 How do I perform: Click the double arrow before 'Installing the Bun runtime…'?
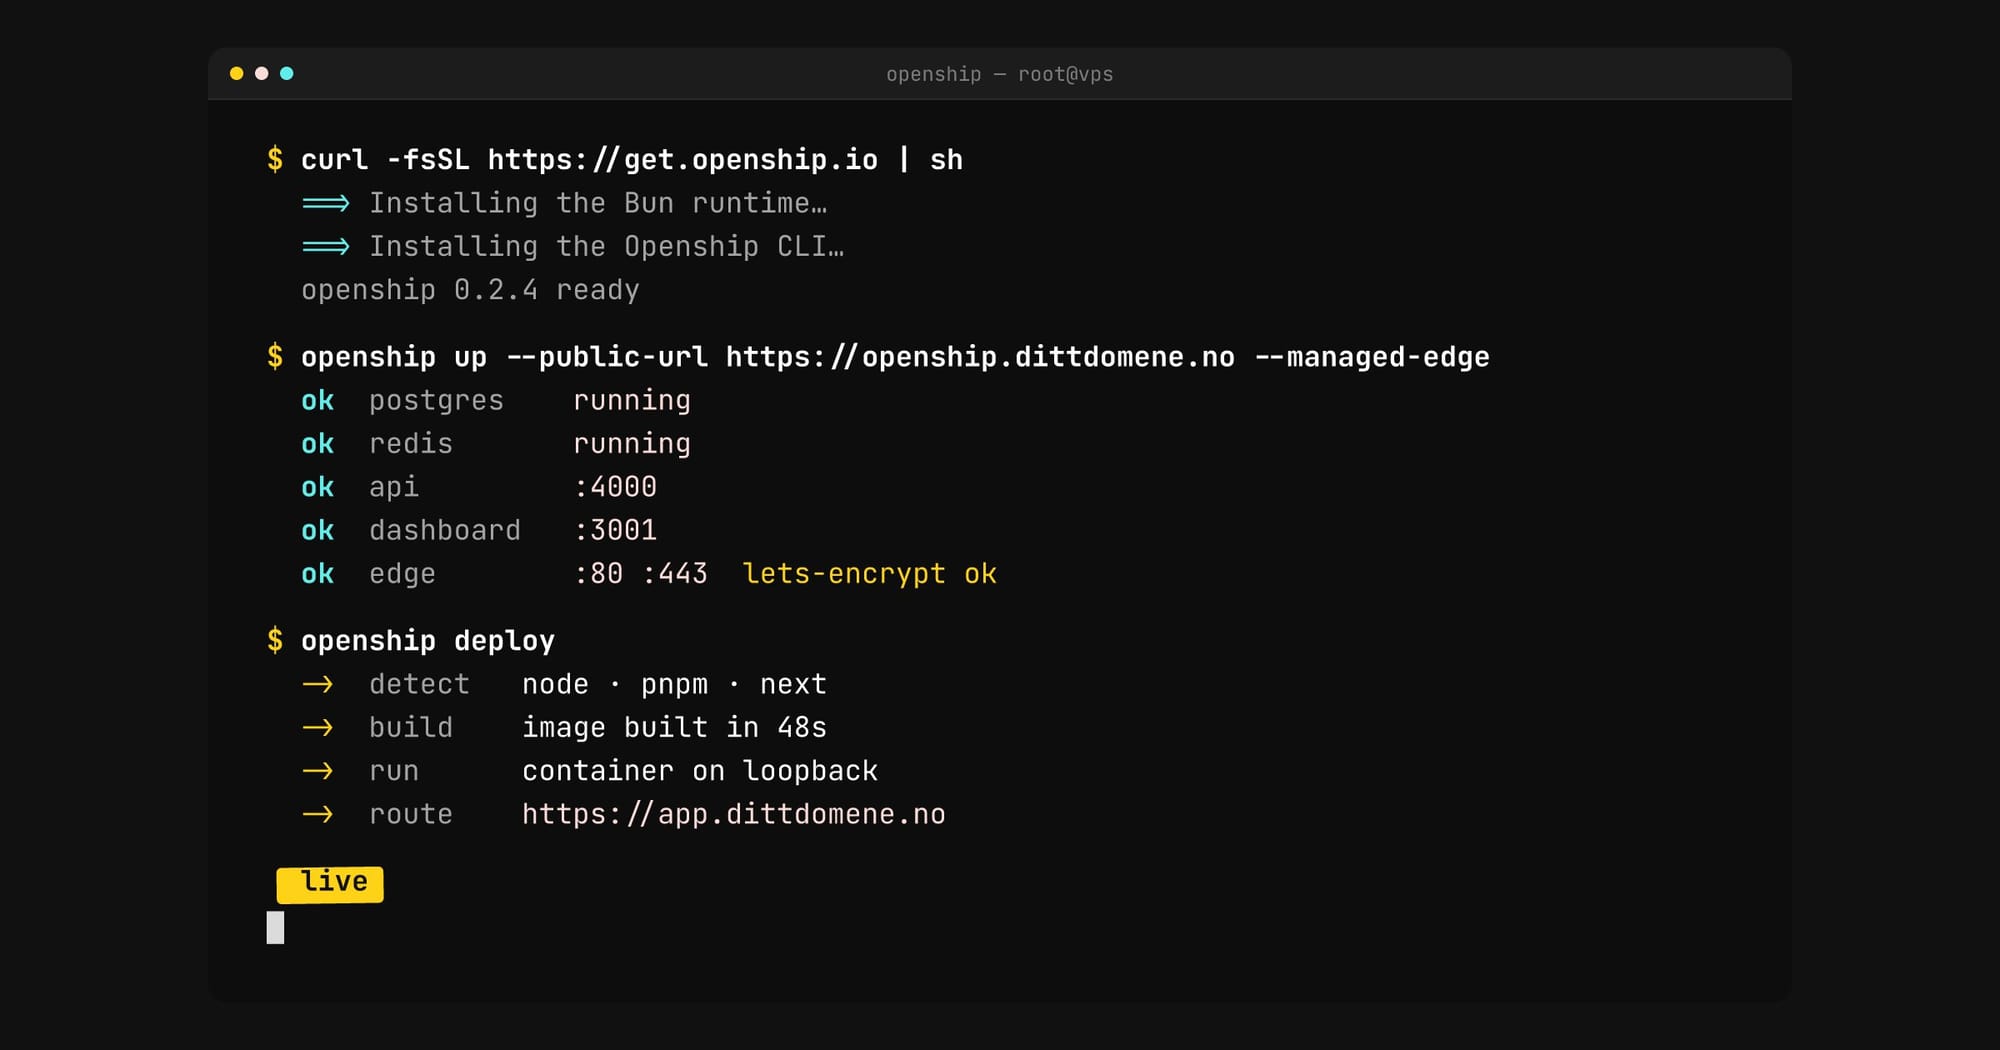click(326, 204)
